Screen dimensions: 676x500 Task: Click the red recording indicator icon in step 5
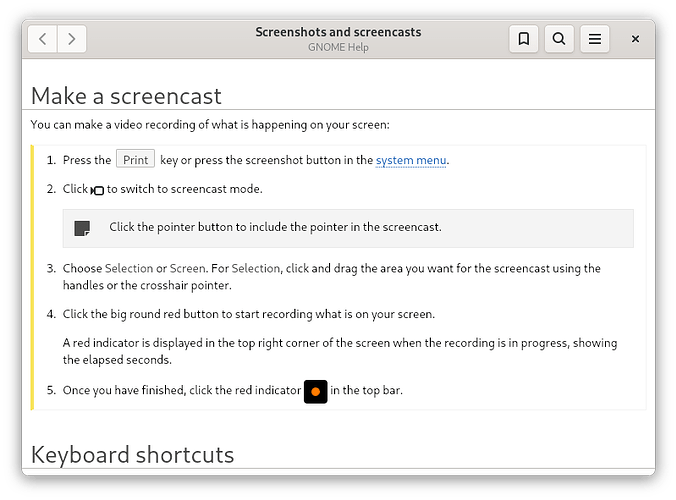(x=315, y=391)
